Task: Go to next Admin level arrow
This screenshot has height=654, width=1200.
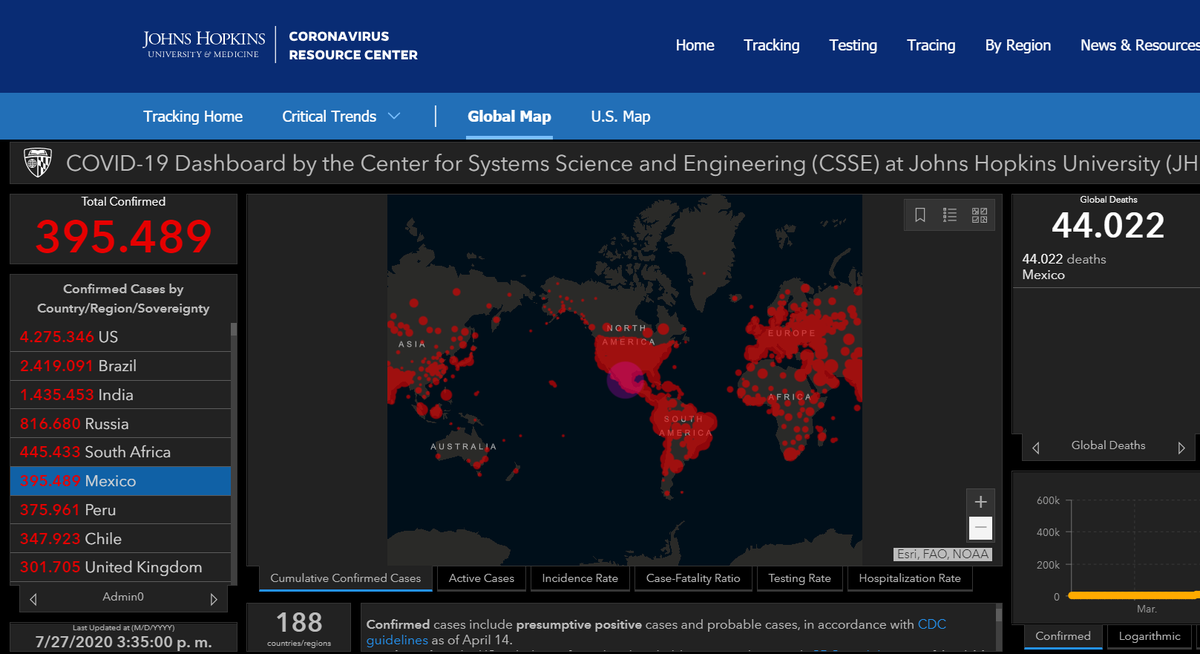Action: click(x=213, y=599)
